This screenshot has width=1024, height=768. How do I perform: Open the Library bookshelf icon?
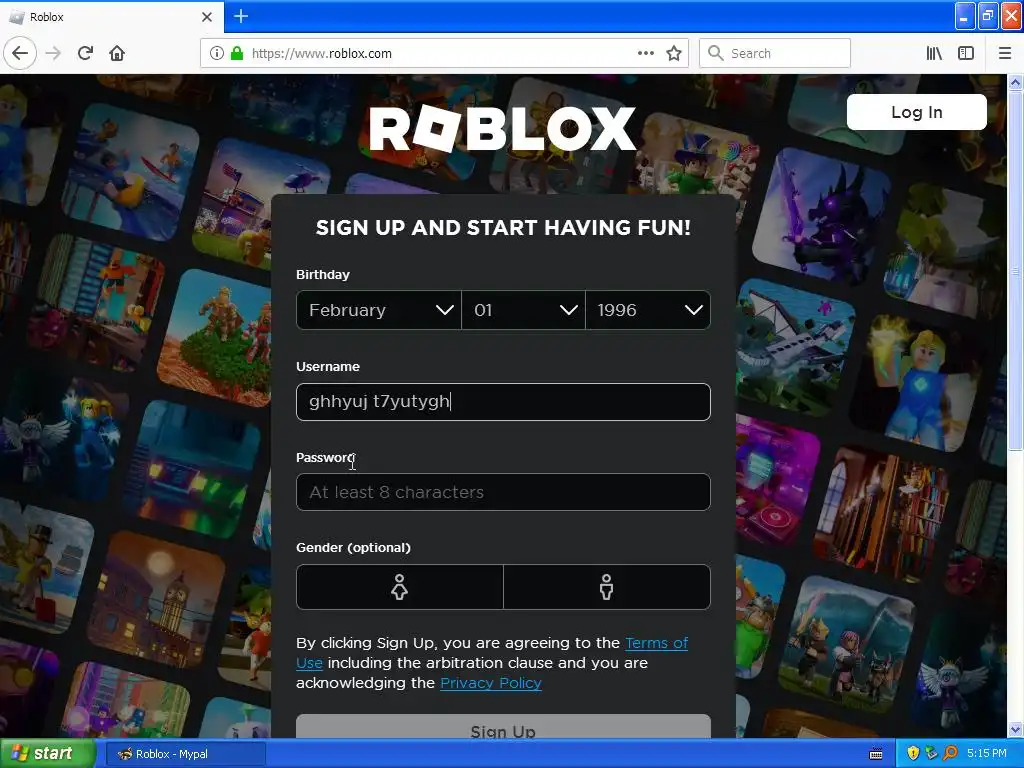(934, 54)
